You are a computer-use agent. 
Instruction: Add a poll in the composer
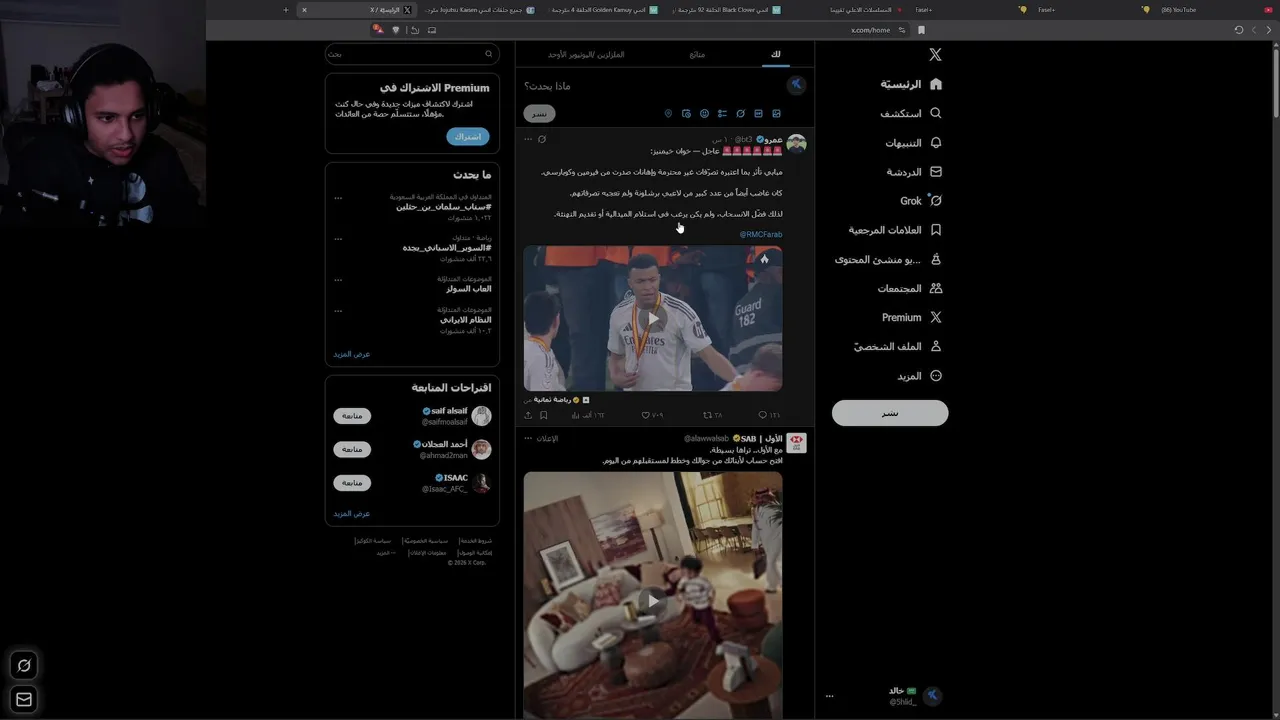pos(722,114)
